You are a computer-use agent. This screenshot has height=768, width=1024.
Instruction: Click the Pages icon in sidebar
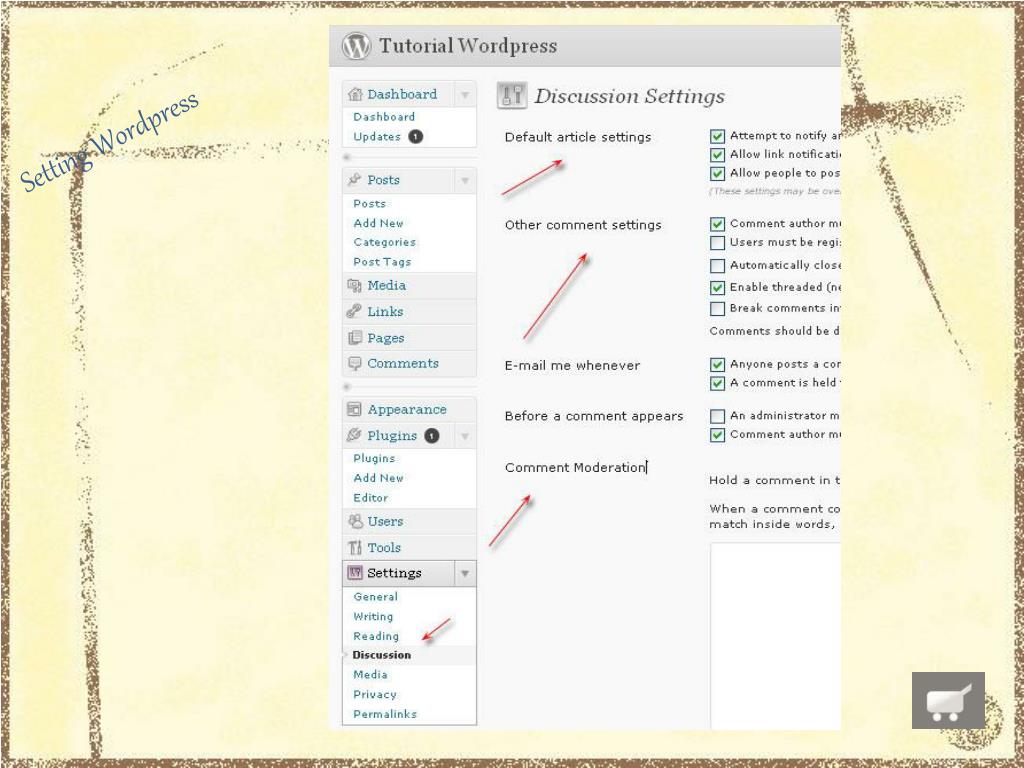(355, 338)
